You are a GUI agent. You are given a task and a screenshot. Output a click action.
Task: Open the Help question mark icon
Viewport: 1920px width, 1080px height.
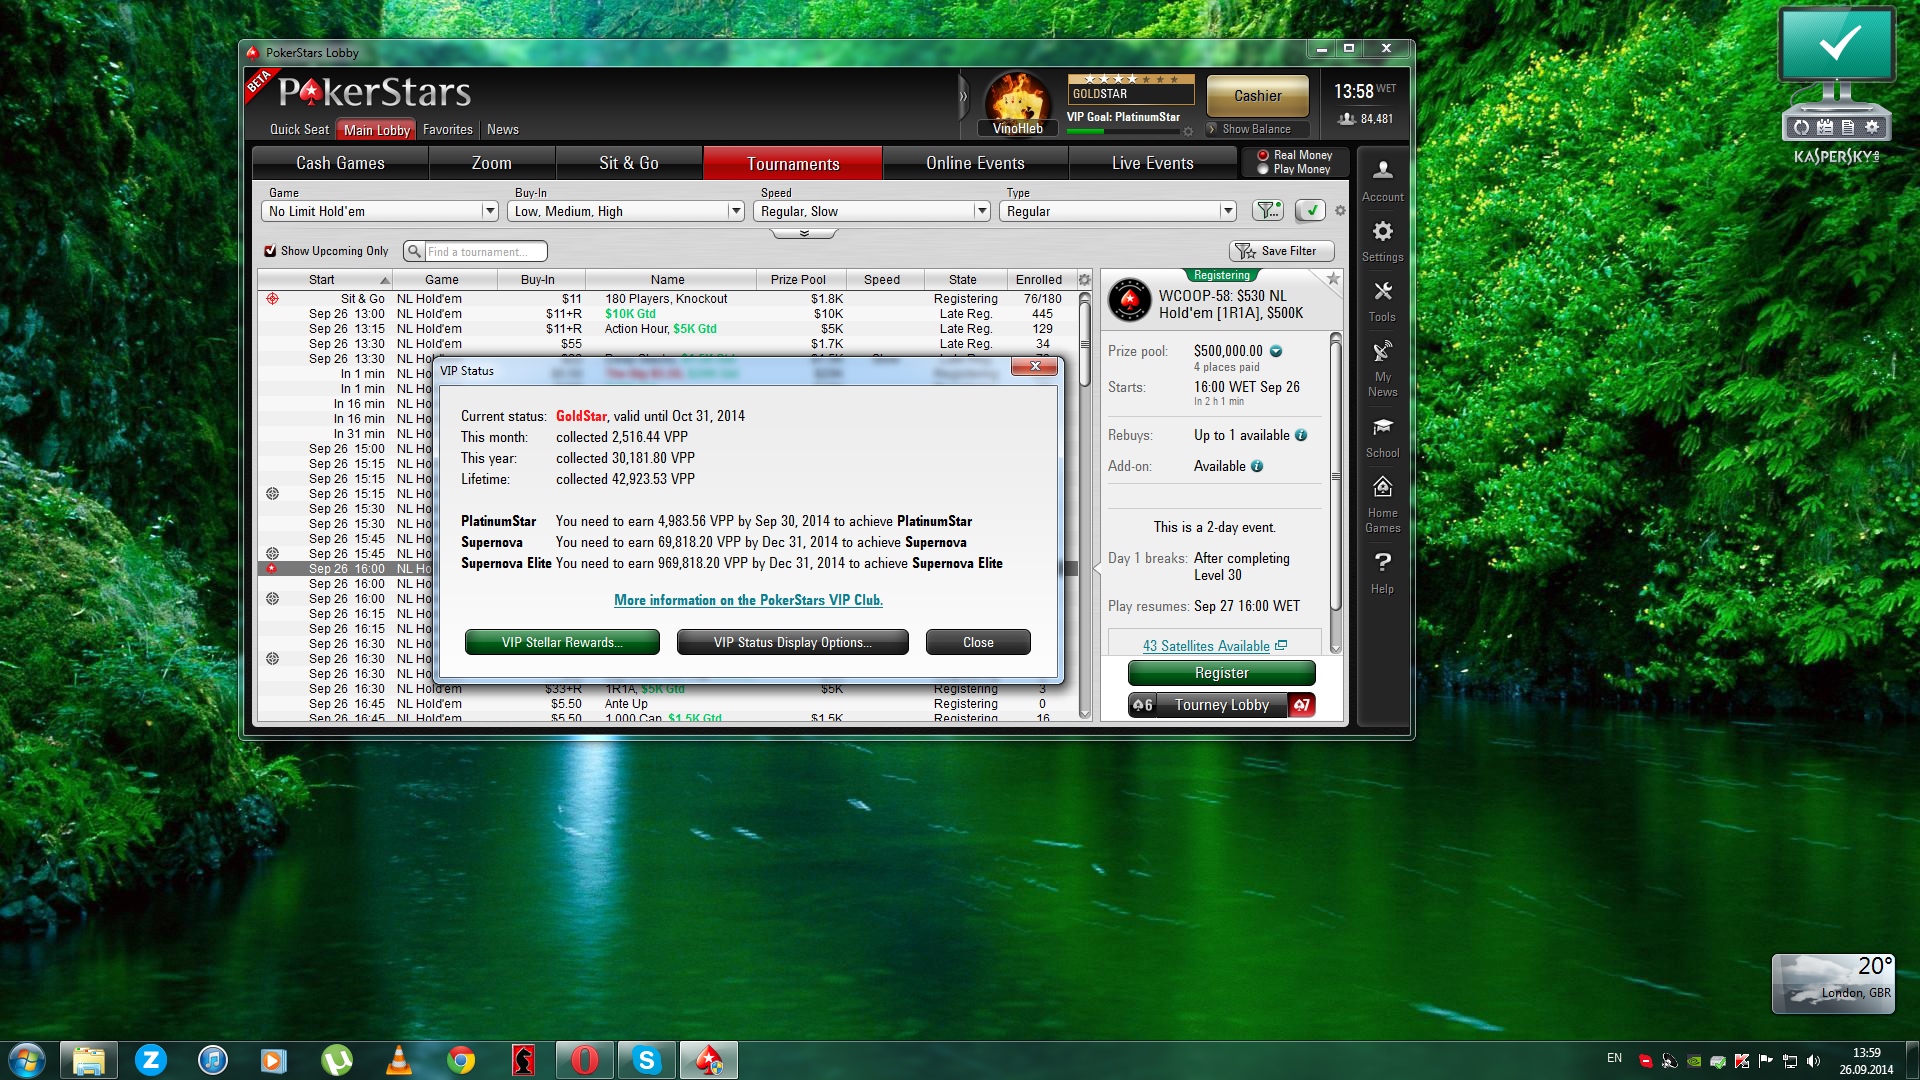(1382, 571)
